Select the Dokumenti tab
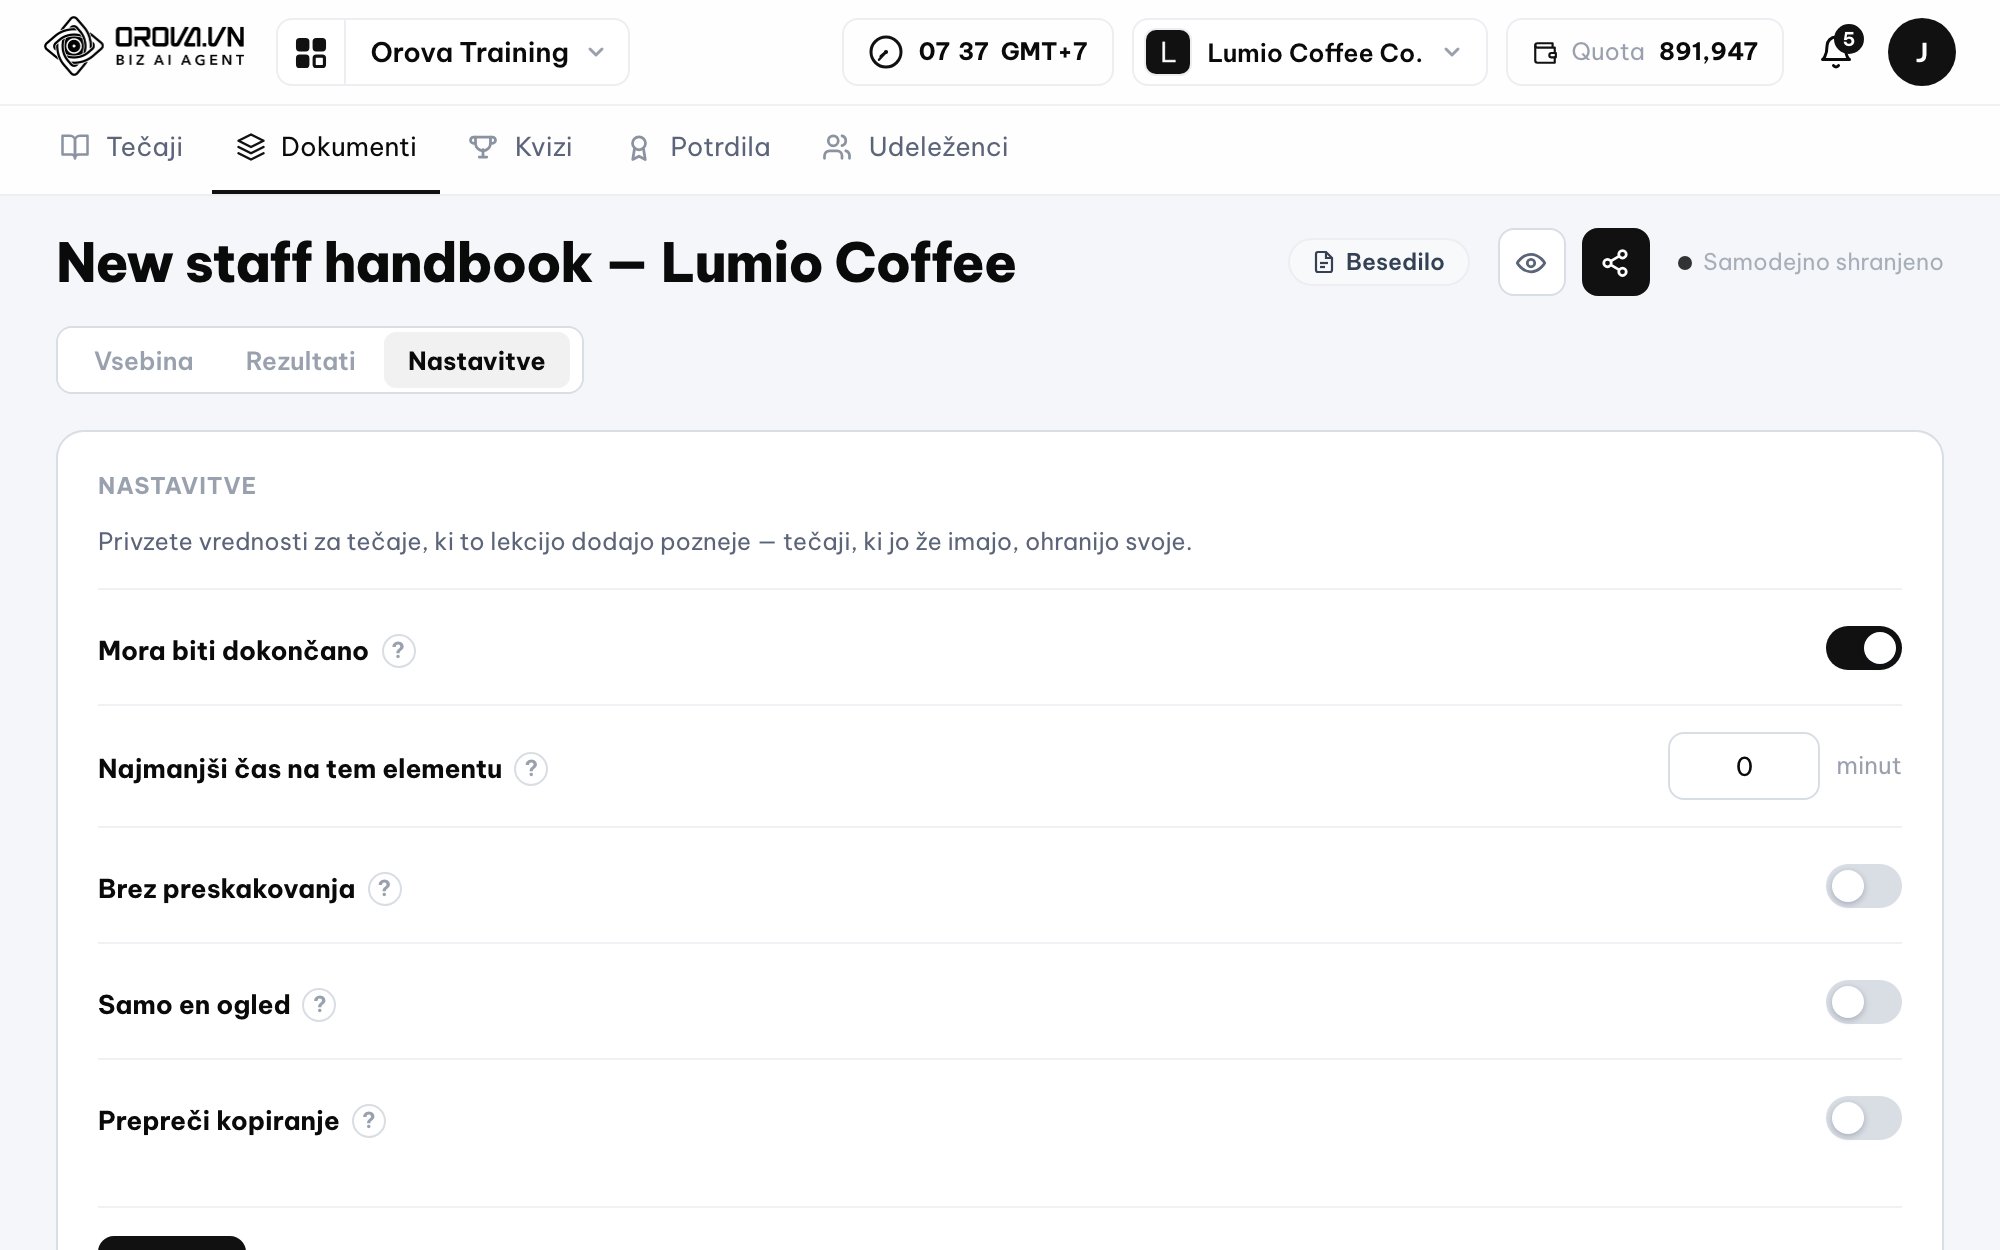This screenshot has width=2000, height=1250. click(326, 147)
